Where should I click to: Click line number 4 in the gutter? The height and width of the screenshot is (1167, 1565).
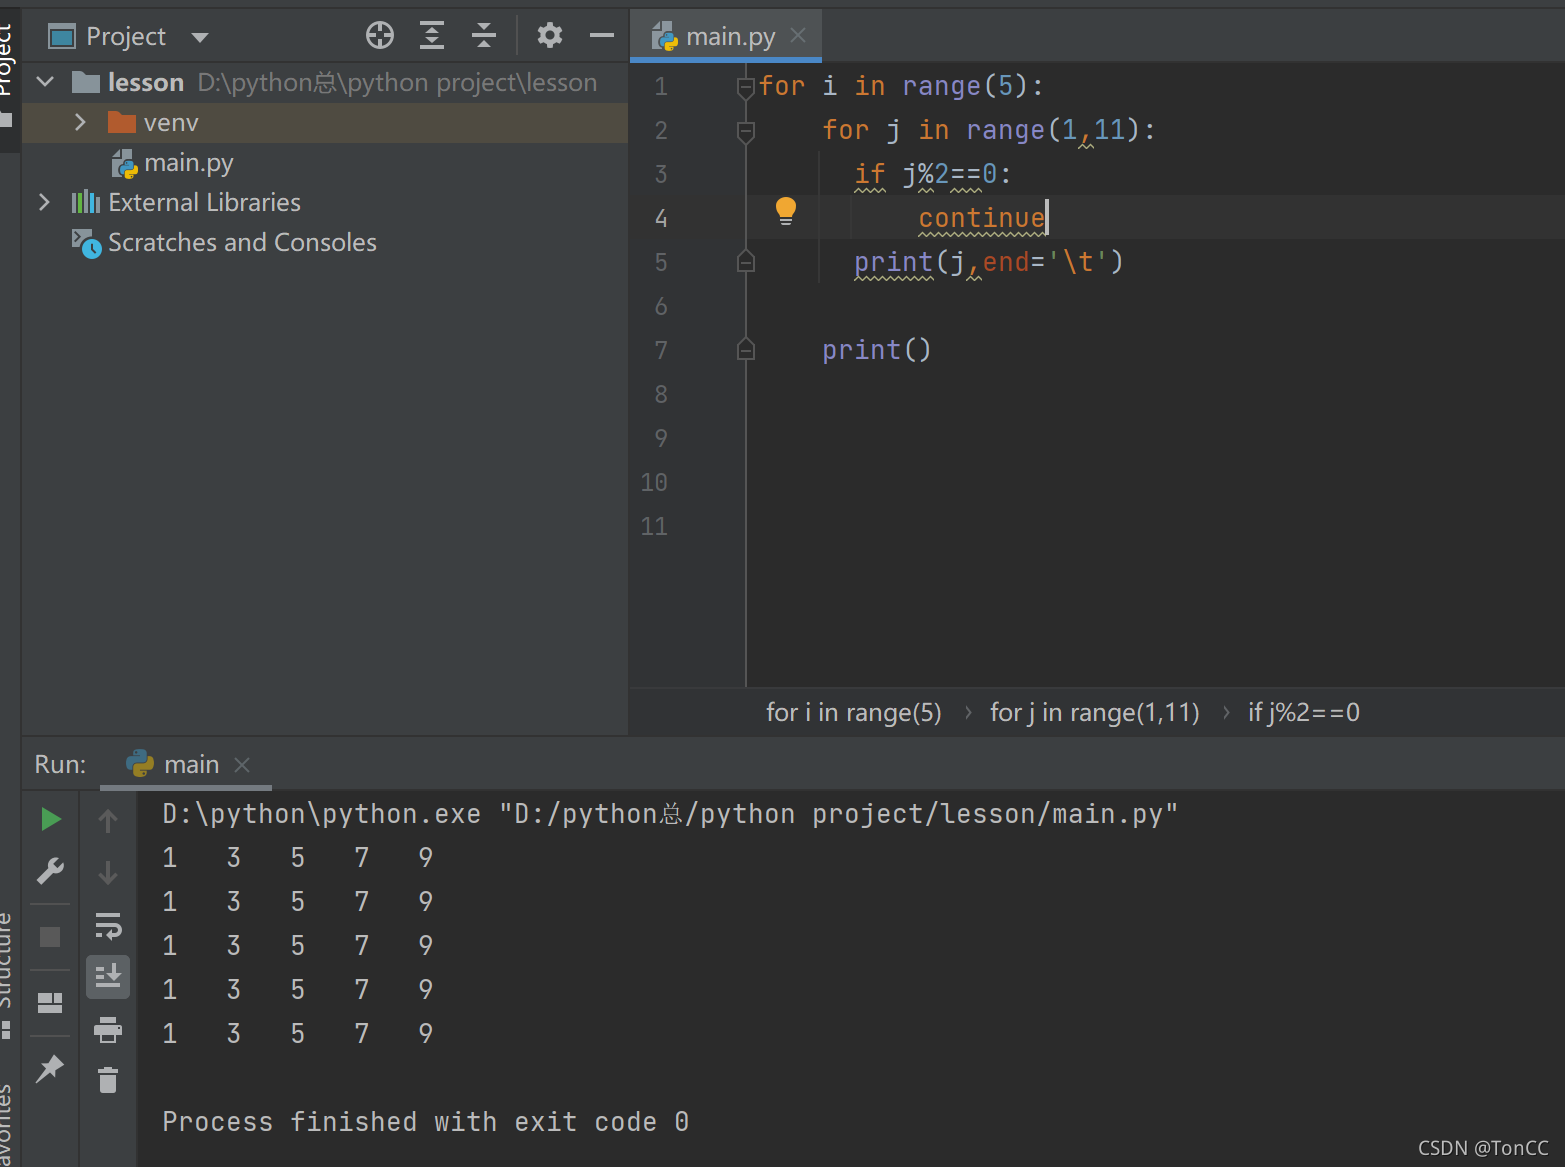[x=661, y=218]
